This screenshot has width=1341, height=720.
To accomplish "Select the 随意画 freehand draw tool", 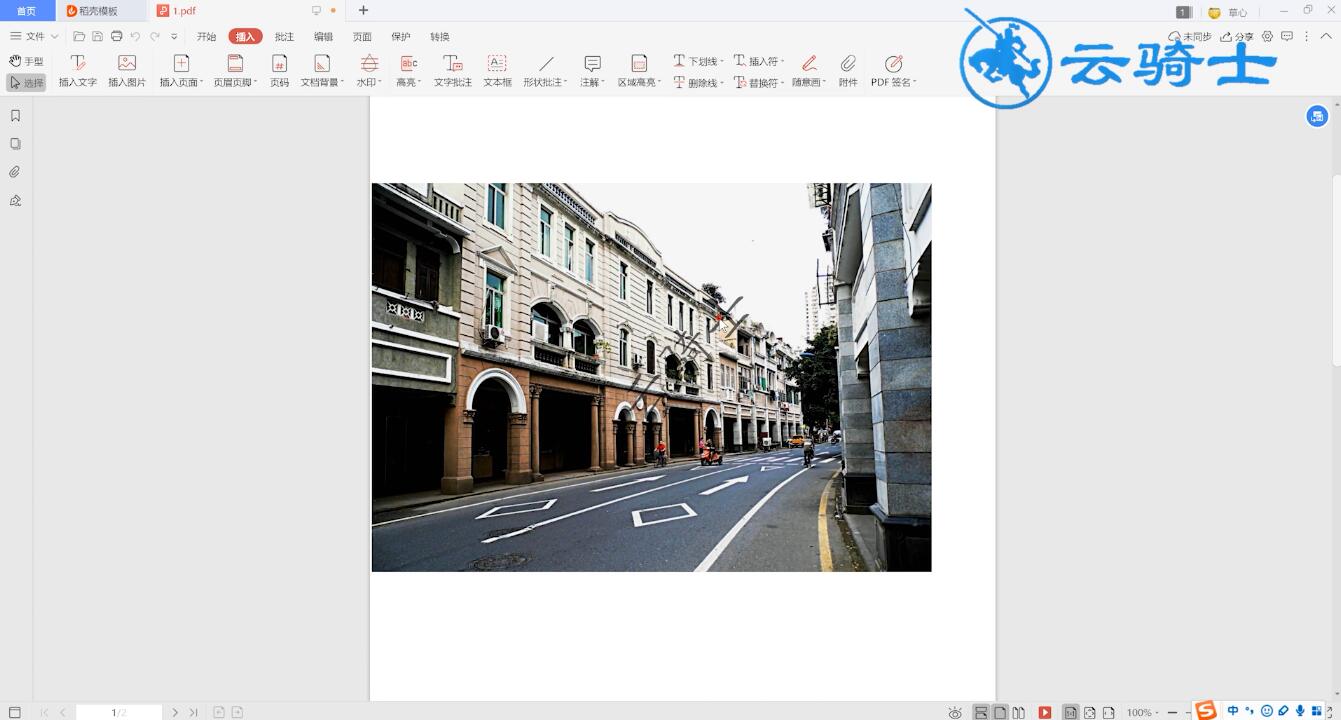I will [809, 71].
